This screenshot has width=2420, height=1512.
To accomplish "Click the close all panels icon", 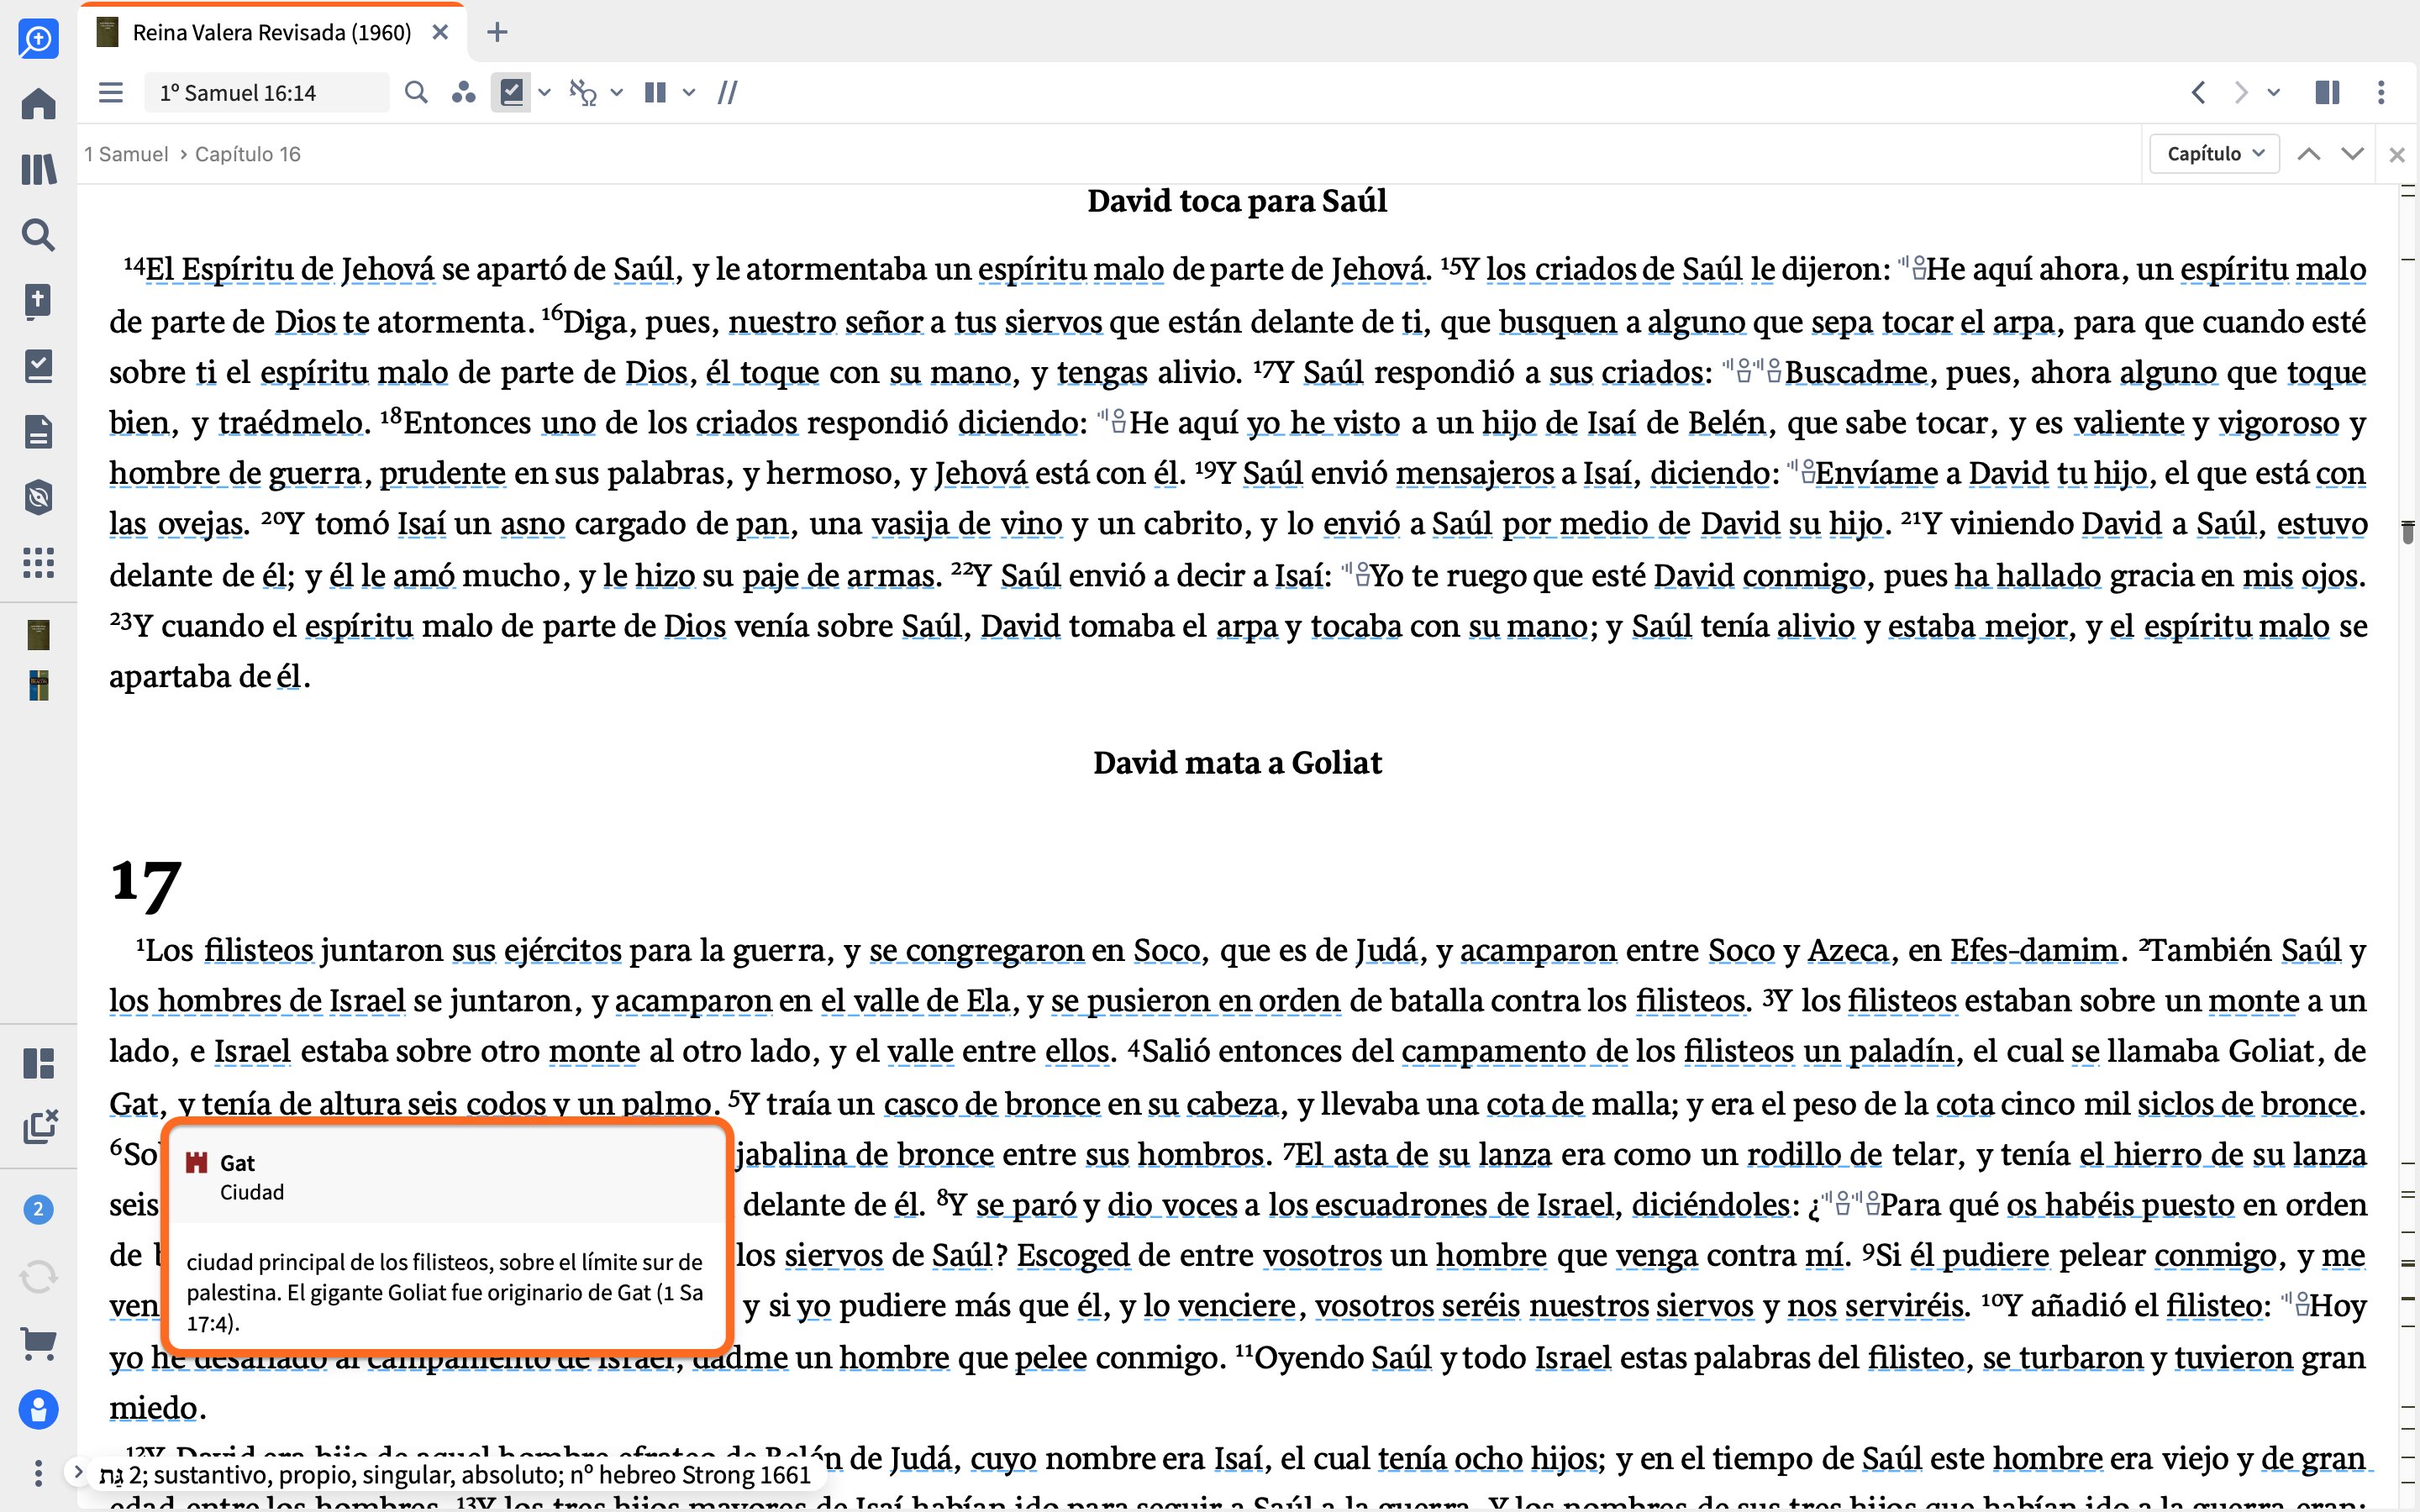I will [x=39, y=1127].
